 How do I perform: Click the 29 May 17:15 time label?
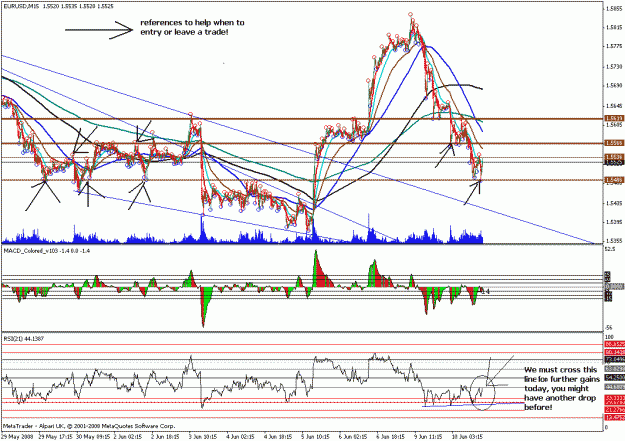point(55,437)
